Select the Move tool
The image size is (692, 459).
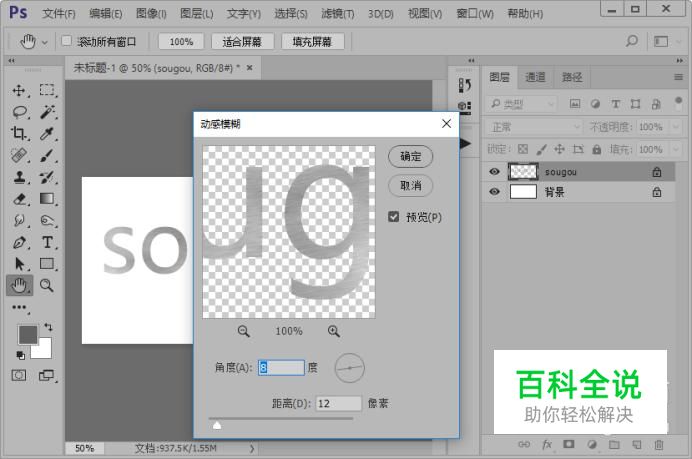[x=19, y=90]
